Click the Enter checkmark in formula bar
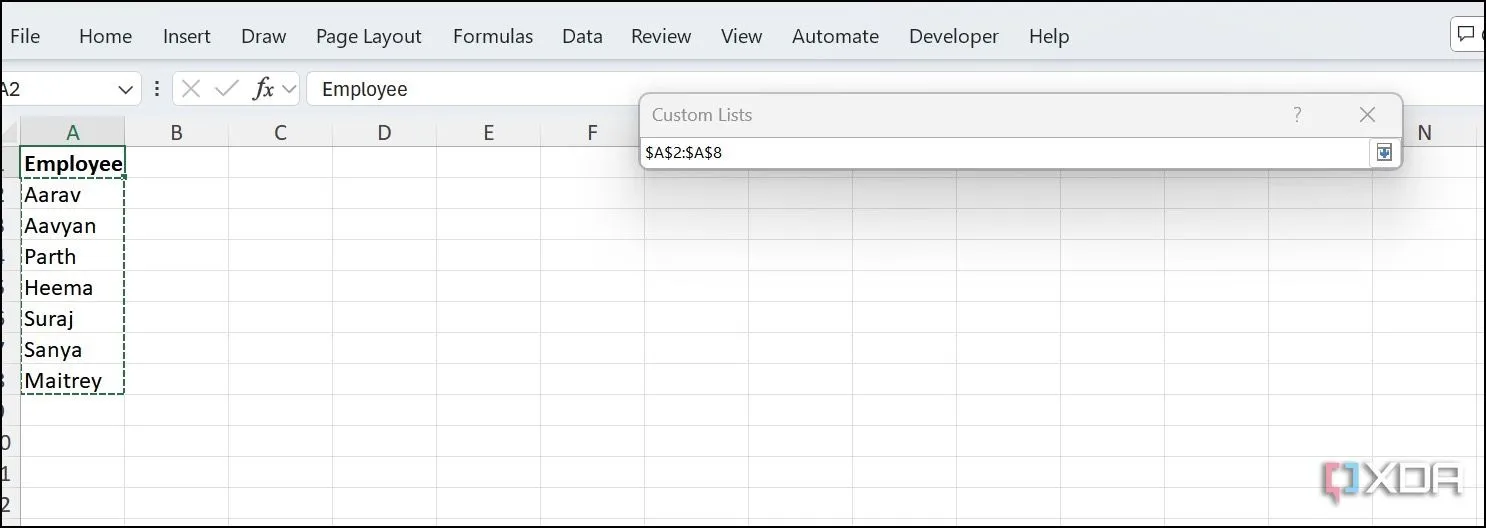Image resolution: width=1486 pixels, height=528 pixels. pos(227,89)
